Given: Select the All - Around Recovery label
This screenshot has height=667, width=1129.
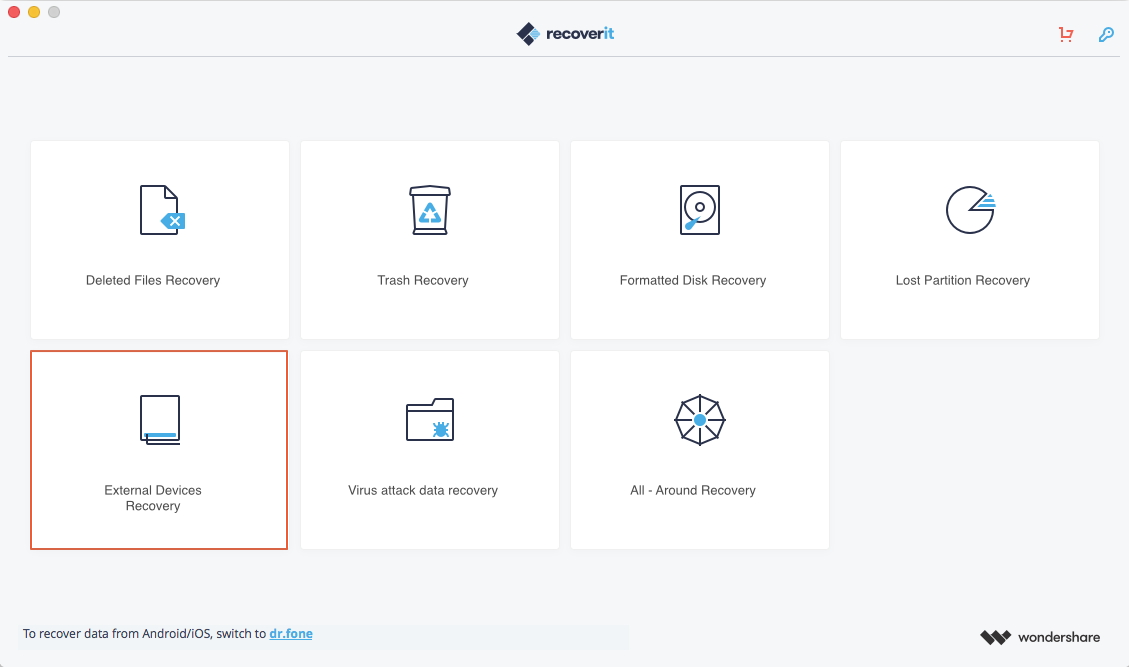Looking at the screenshot, I should [x=693, y=491].
